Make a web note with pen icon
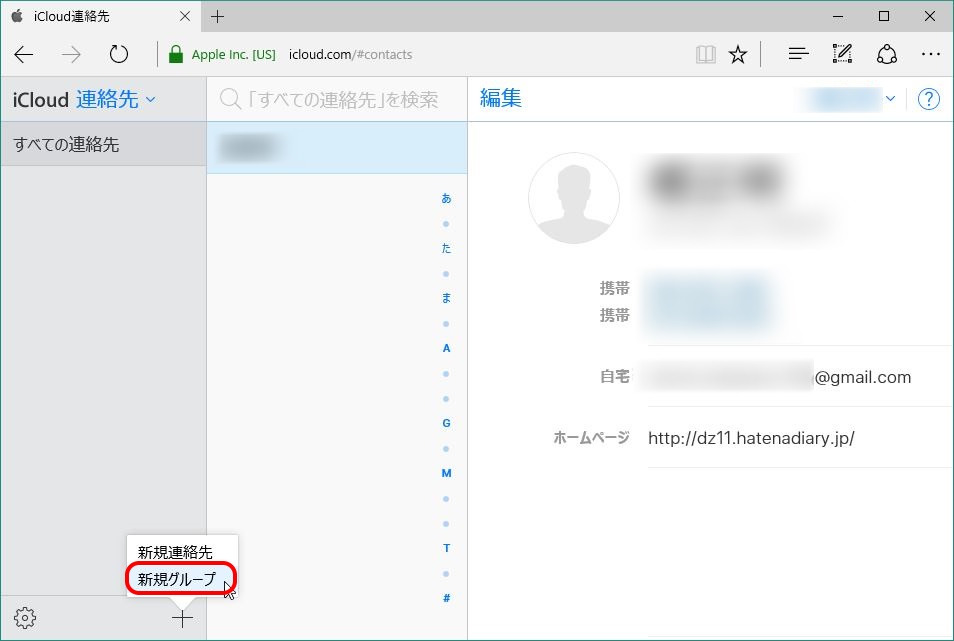Screen dimensions: 954x641 [842, 54]
